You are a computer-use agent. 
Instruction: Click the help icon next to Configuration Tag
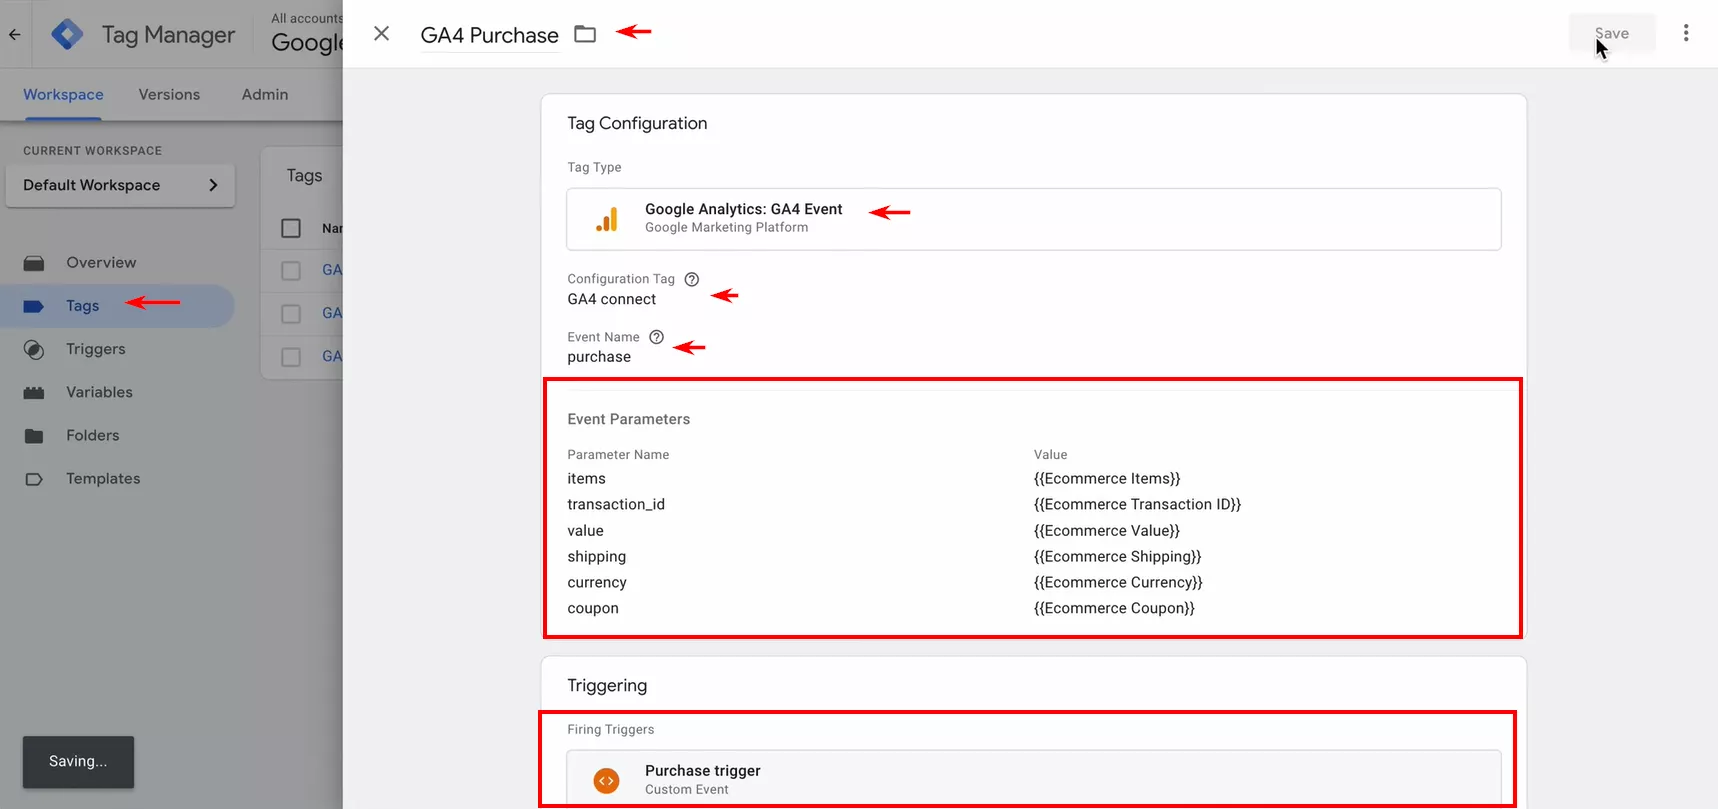[691, 279]
